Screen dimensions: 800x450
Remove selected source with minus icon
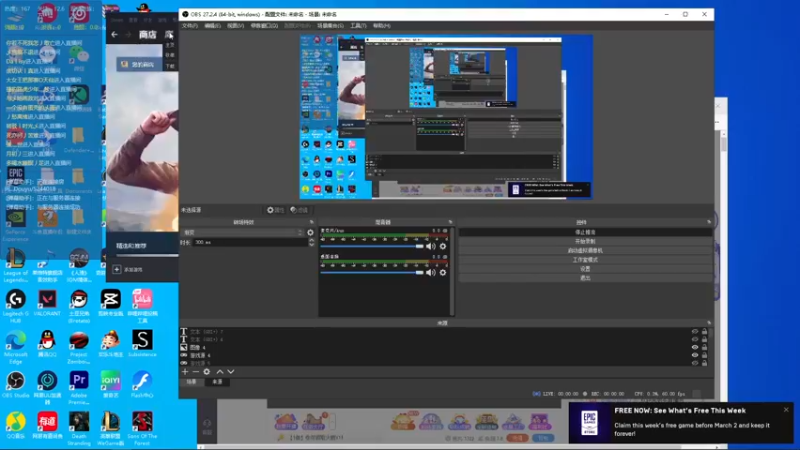pos(195,372)
